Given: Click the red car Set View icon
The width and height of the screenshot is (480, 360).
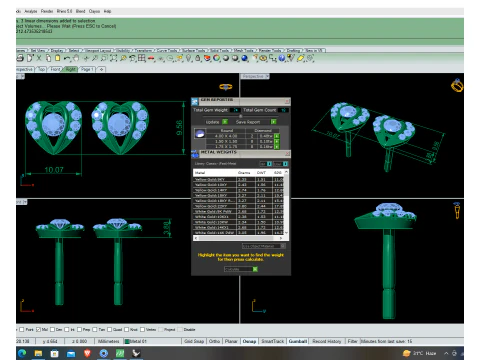Looking at the screenshot, I should [x=151, y=58].
